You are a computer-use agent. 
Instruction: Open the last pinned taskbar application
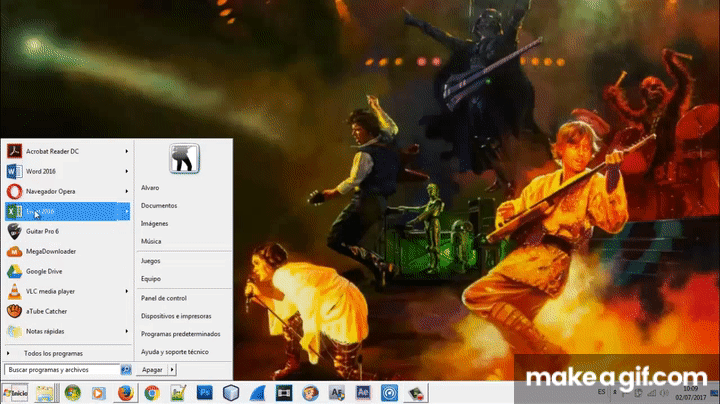click(x=416, y=393)
